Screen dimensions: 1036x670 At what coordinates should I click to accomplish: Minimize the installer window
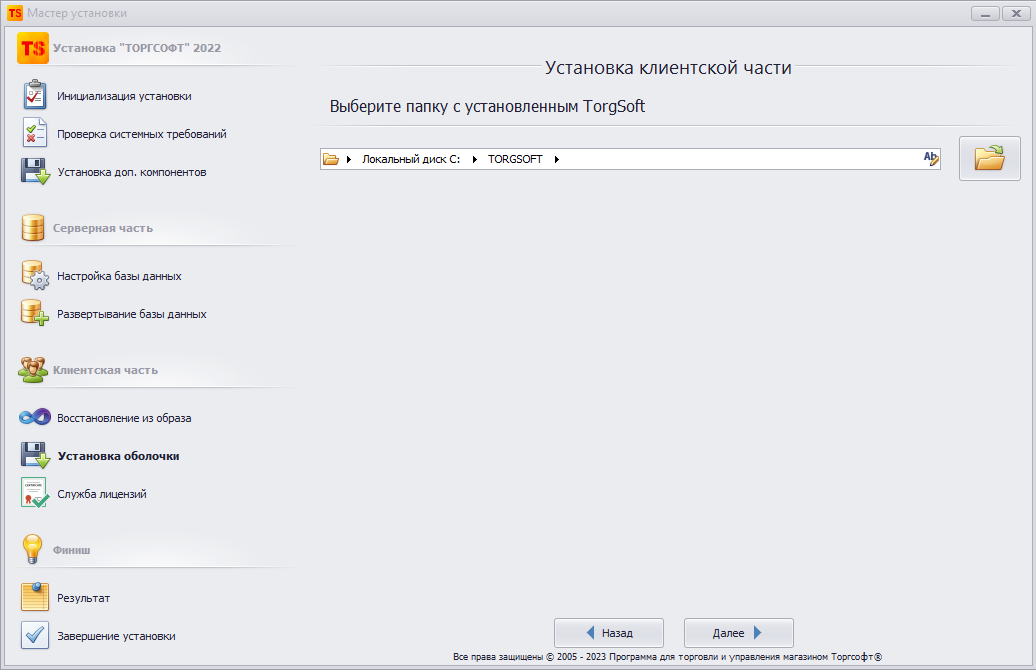tap(985, 13)
